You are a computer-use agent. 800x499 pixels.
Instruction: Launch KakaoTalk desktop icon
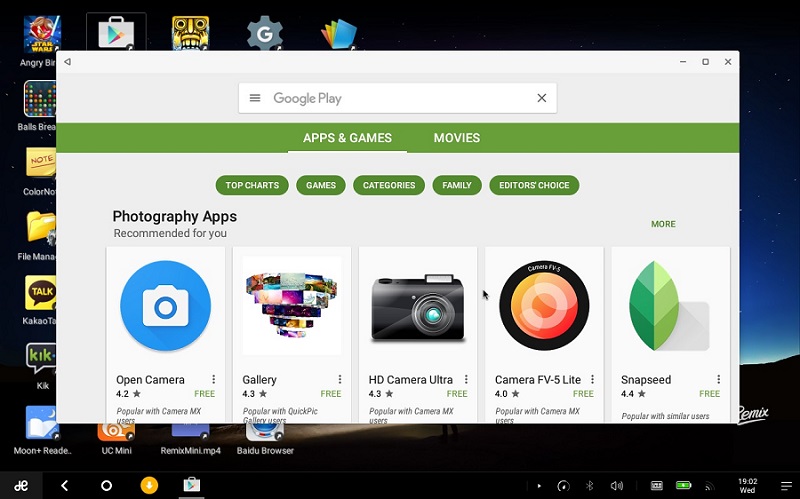pyautogui.click(x=41, y=292)
